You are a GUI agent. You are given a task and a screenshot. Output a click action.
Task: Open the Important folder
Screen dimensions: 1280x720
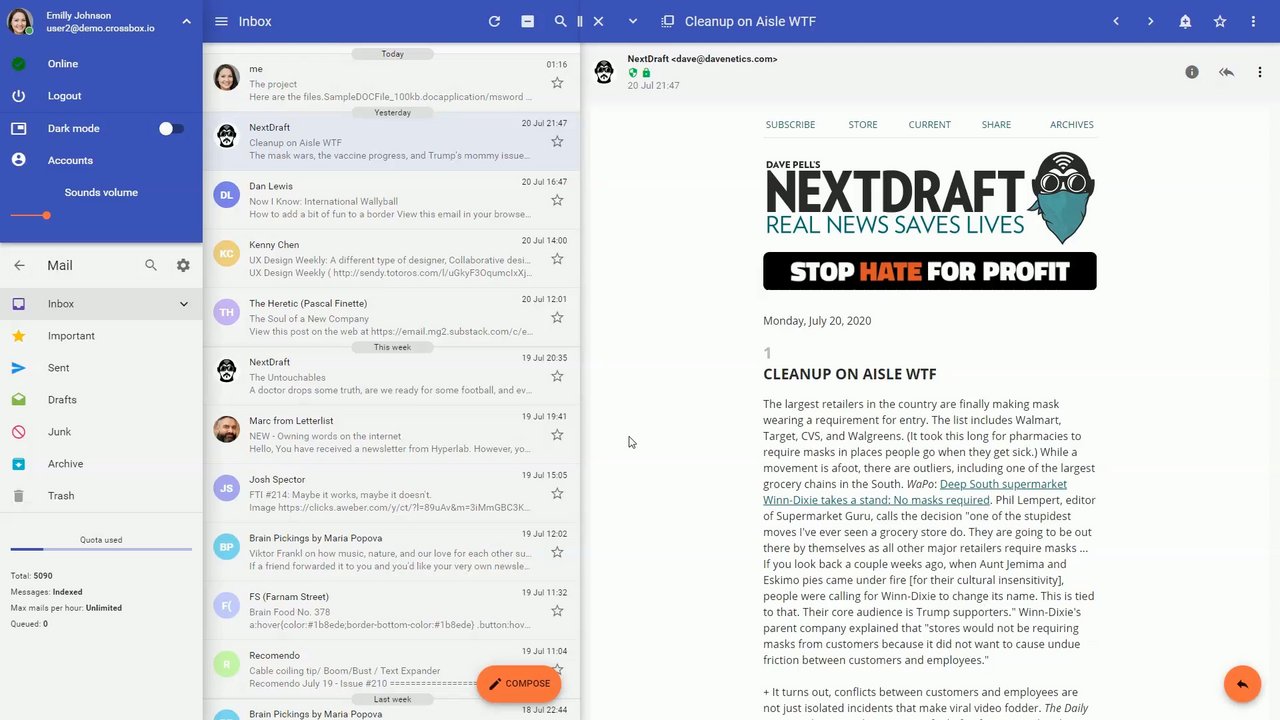[101, 336]
